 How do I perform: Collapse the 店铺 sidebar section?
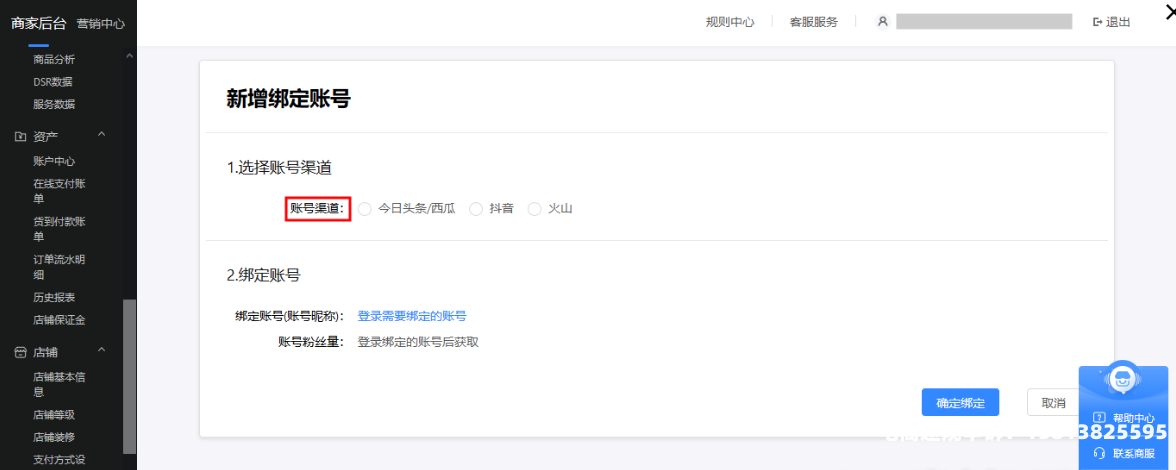coord(101,351)
